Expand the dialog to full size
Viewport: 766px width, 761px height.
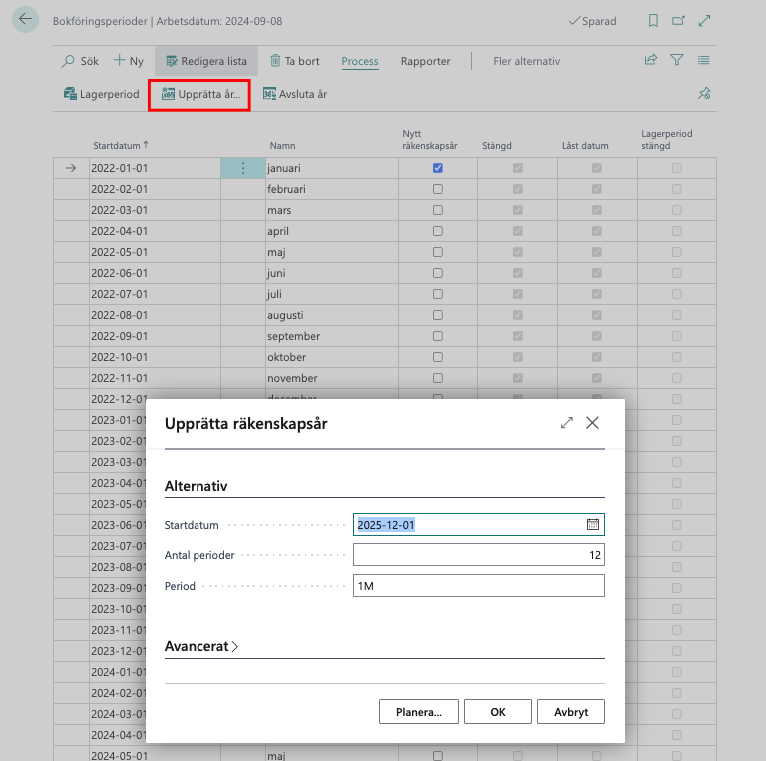pos(567,423)
